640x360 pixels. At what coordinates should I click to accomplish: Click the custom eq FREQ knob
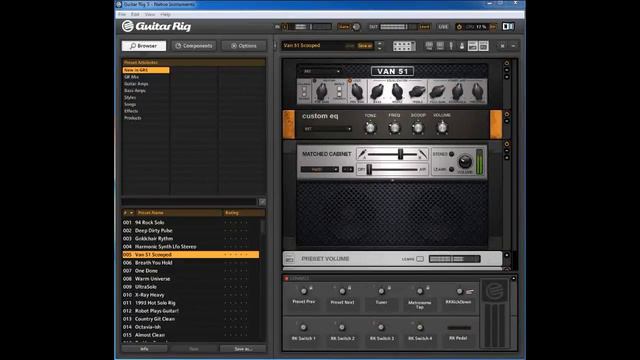[x=394, y=128]
